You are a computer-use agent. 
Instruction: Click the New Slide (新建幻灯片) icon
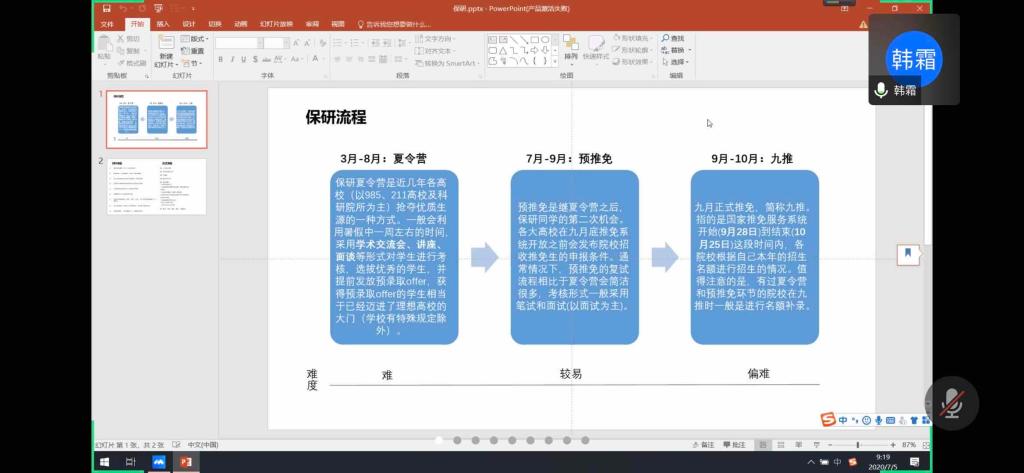165,43
